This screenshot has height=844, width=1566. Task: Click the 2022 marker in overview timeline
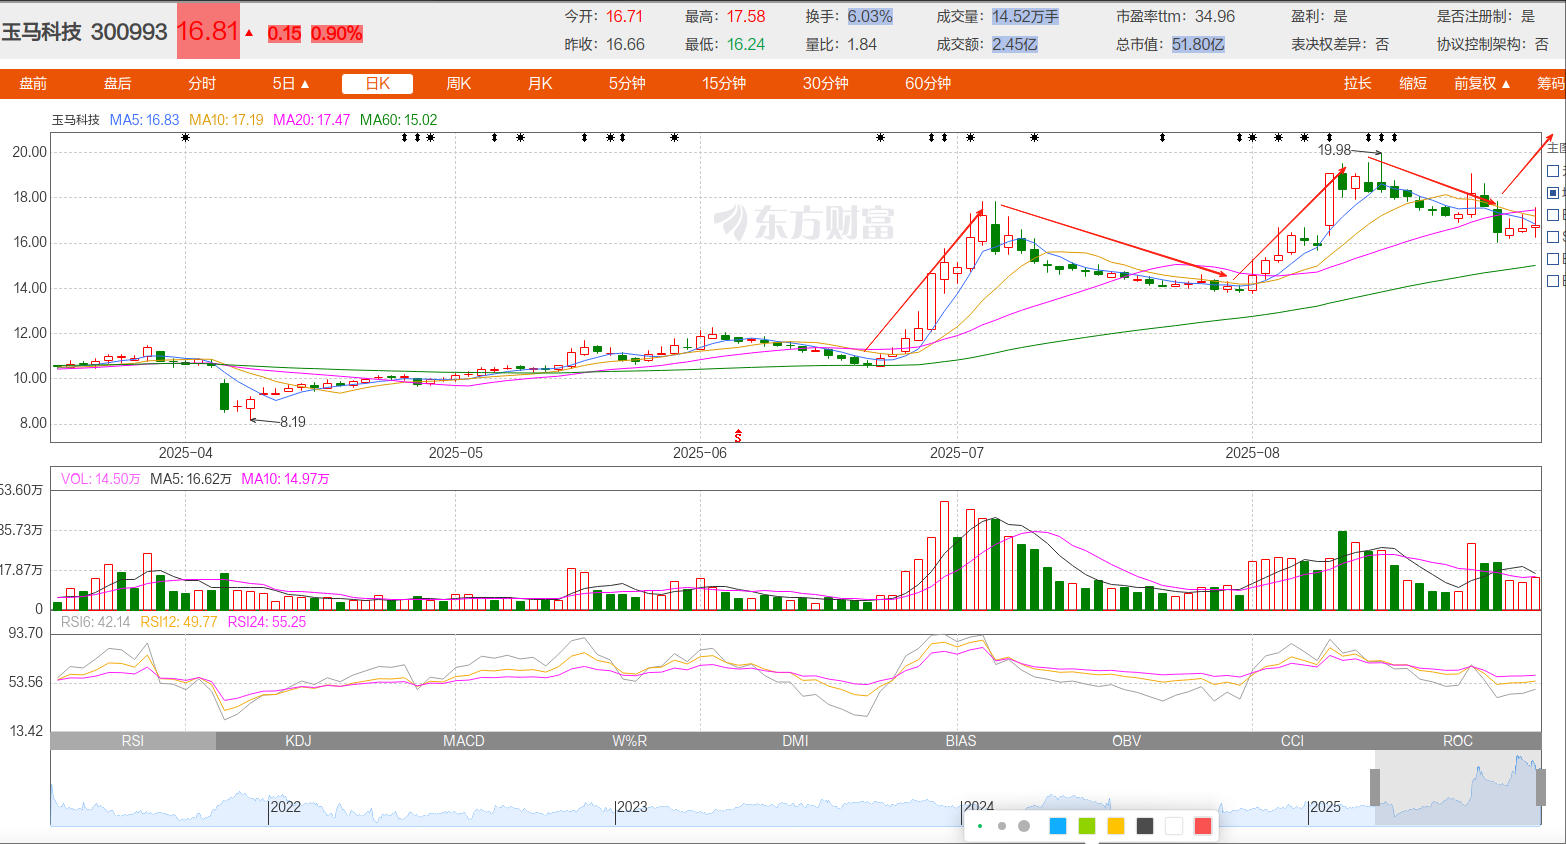[286, 807]
